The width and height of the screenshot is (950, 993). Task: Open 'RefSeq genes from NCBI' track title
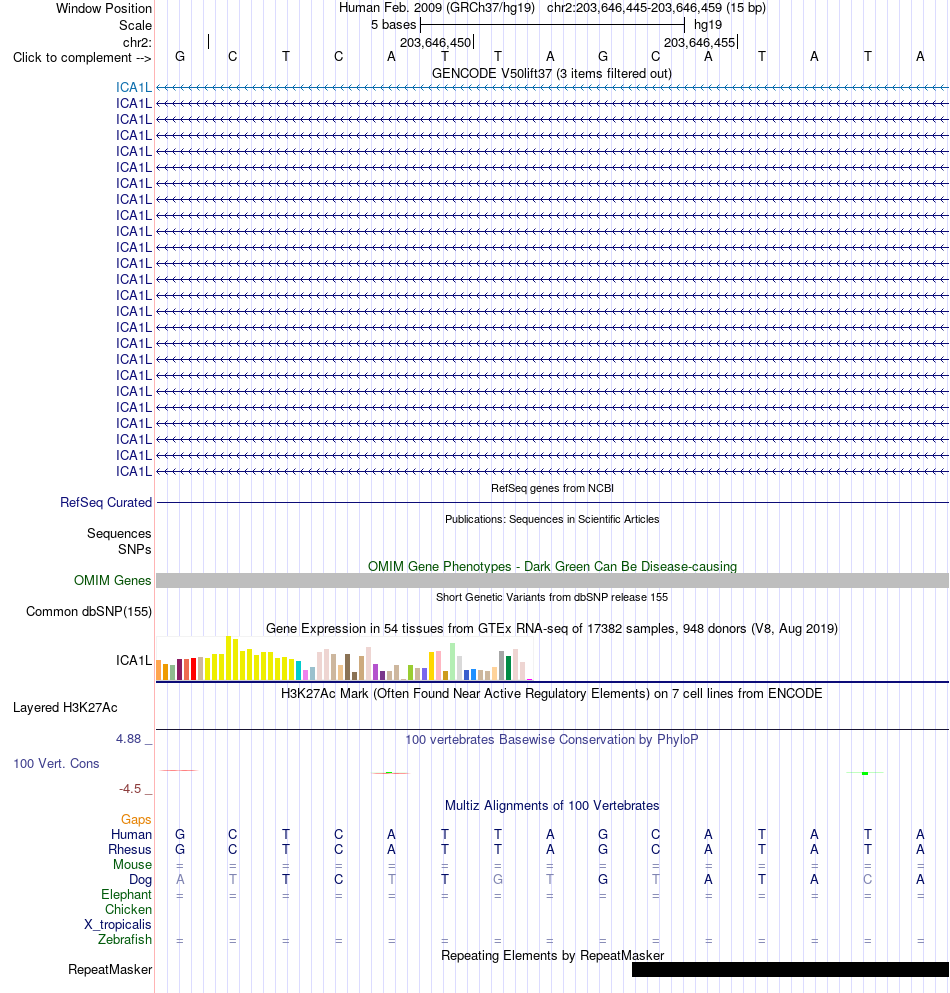pos(552,488)
